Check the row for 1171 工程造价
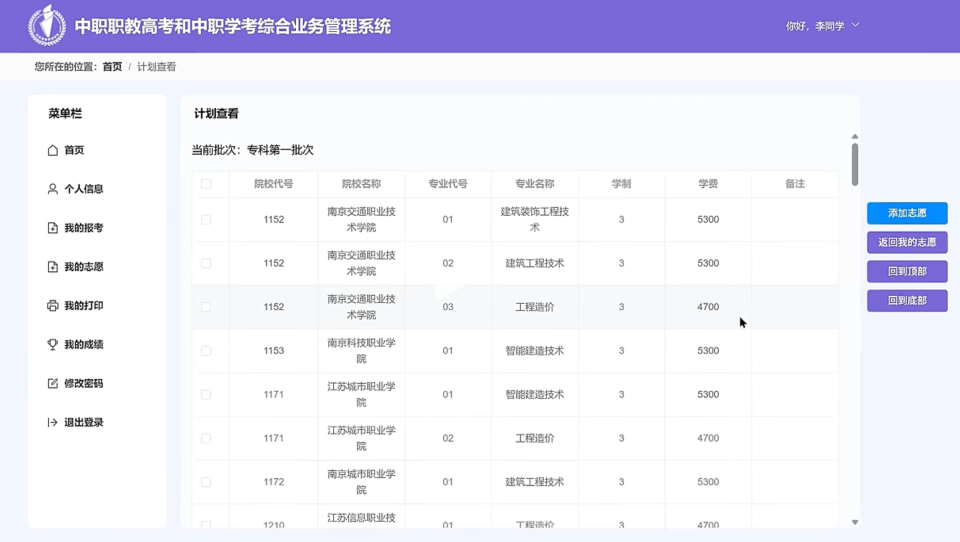 point(206,438)
